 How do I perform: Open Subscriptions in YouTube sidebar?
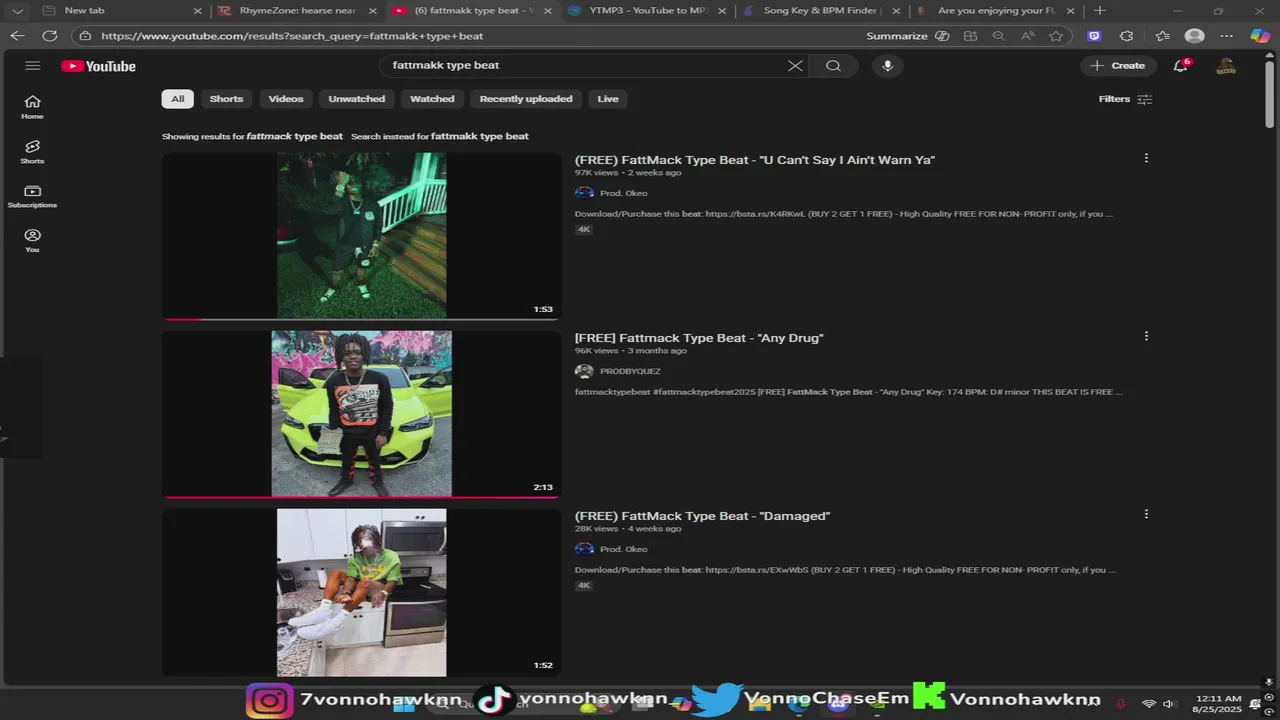(32, 196)
